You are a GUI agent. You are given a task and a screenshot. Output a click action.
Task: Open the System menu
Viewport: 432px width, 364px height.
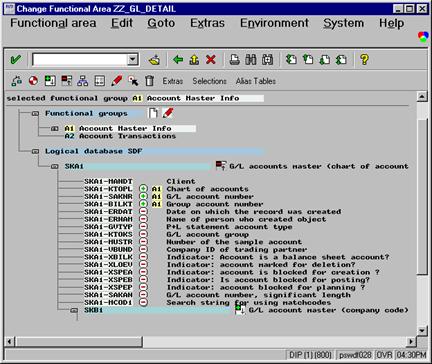(343, 23)
